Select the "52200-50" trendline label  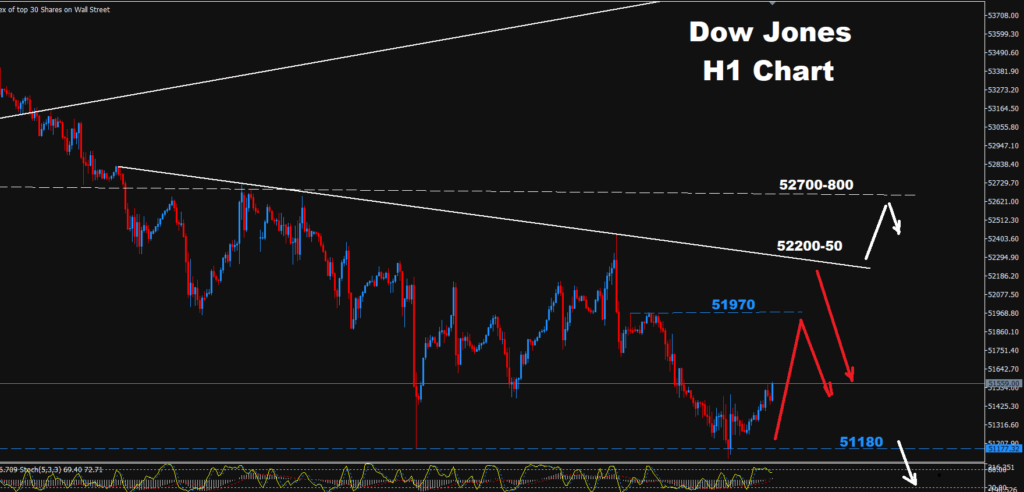tap(810, 246)
